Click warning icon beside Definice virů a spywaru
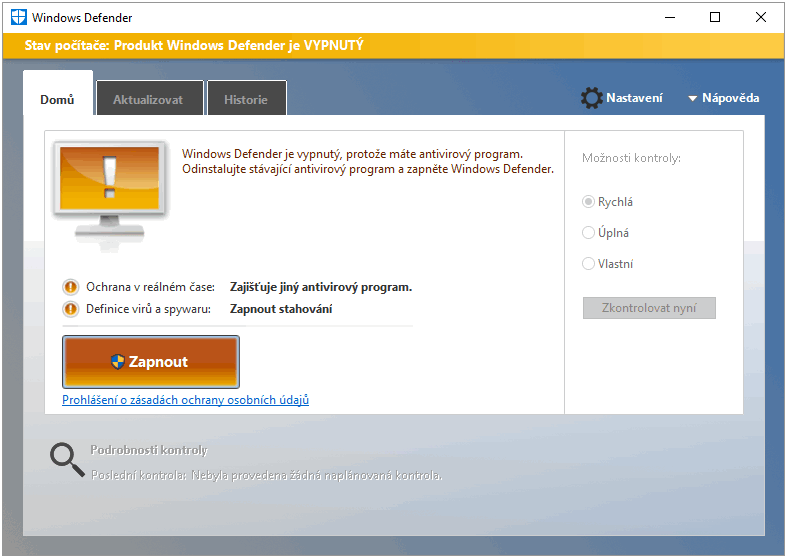Viewport: 788px width, 558px height. pos(71,309)
